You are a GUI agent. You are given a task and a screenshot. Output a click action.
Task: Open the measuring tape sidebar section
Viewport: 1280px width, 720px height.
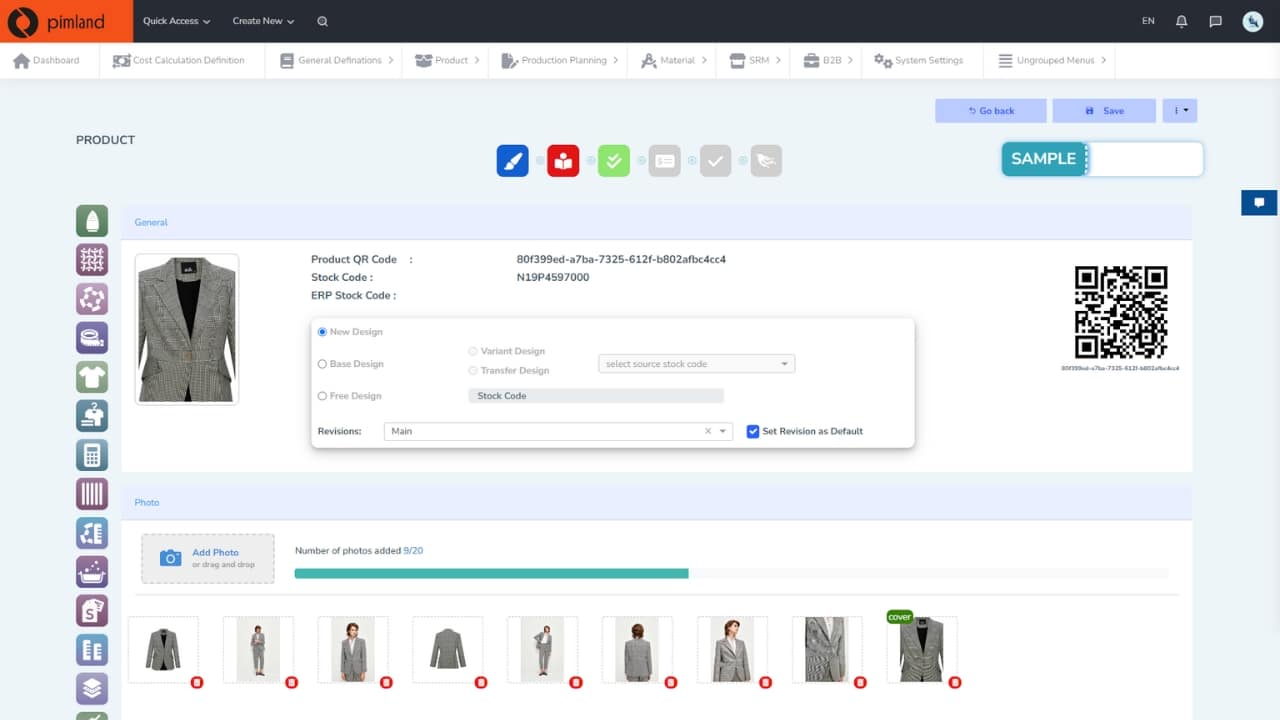tap(92, 338)
